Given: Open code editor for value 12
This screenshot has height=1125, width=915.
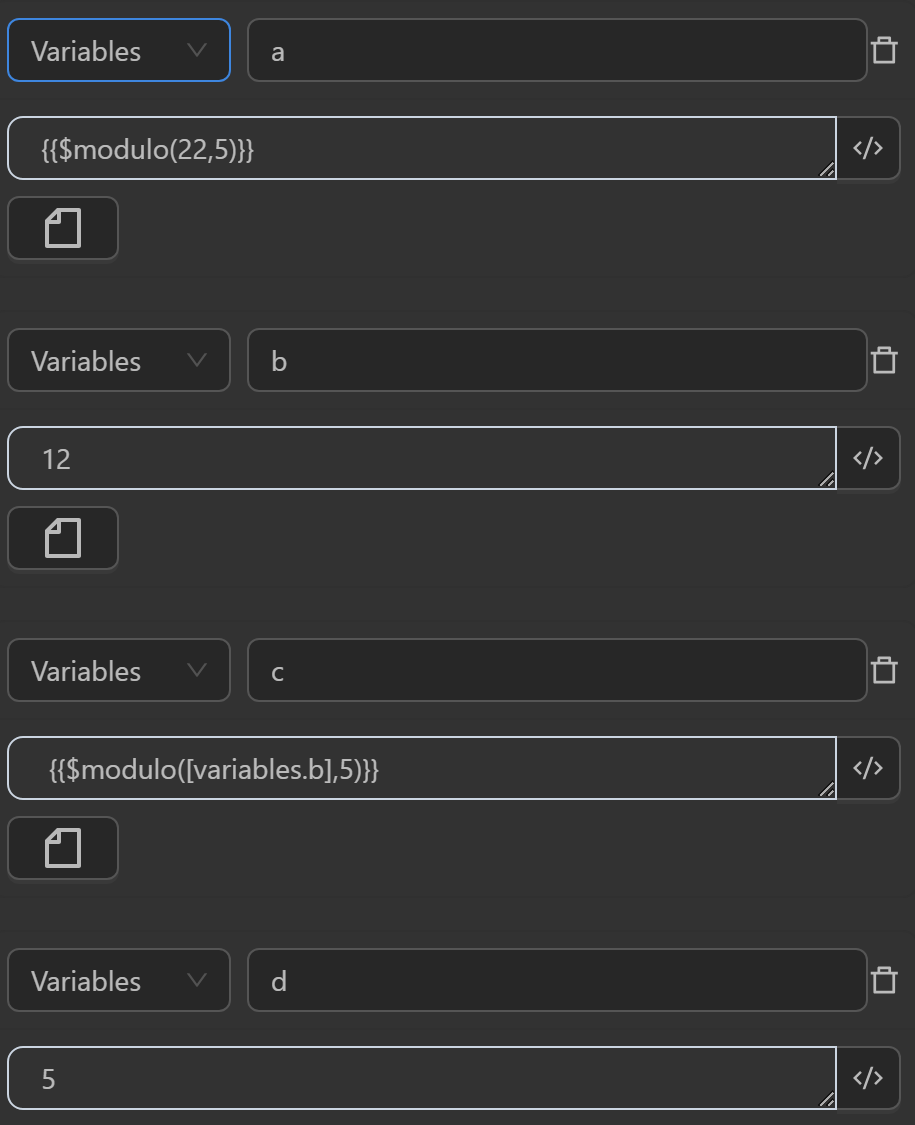Looking at the screenshot, I should (868, 458).
